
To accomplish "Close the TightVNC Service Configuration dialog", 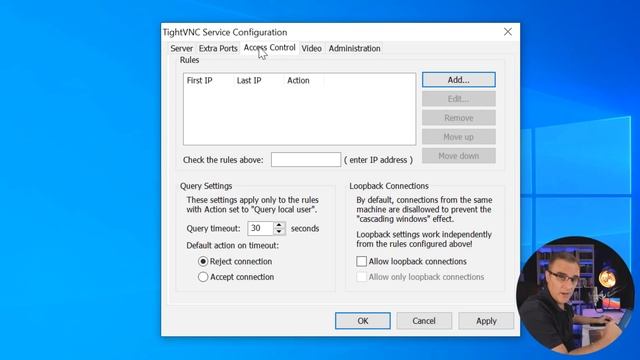I will coord(508,32).
